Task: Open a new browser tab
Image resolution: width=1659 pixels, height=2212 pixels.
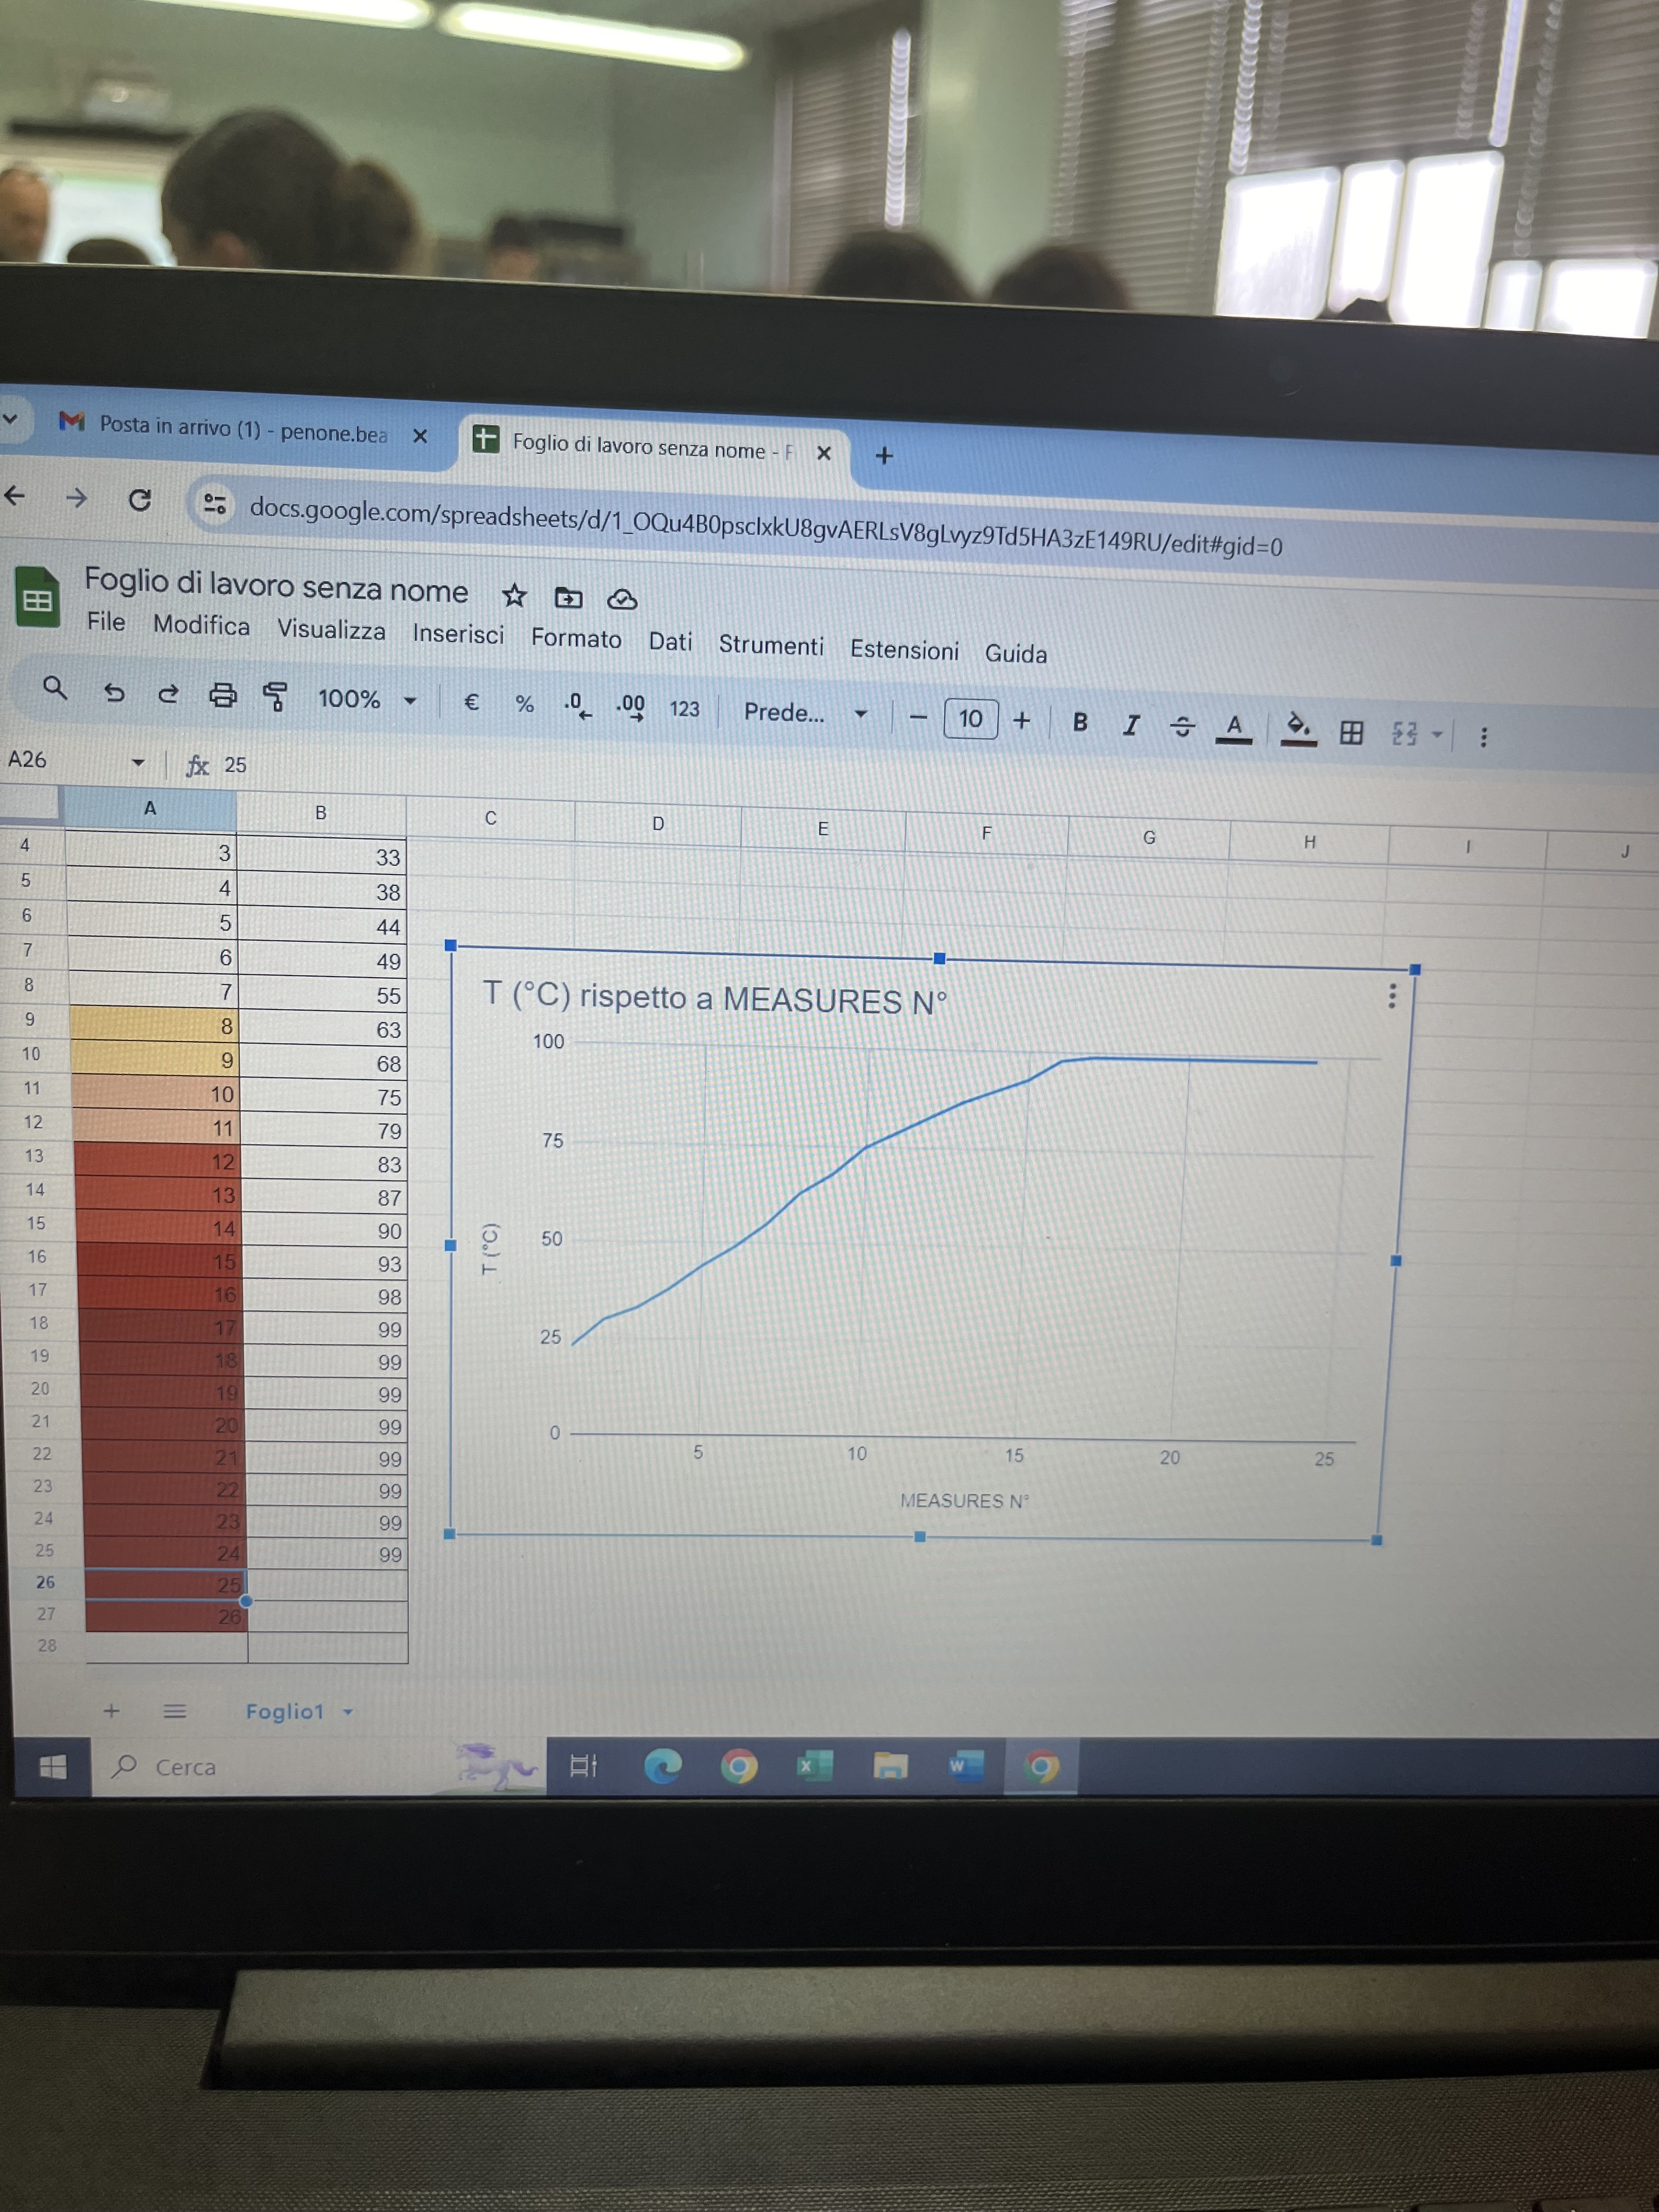Action: [x=884, y=456]
